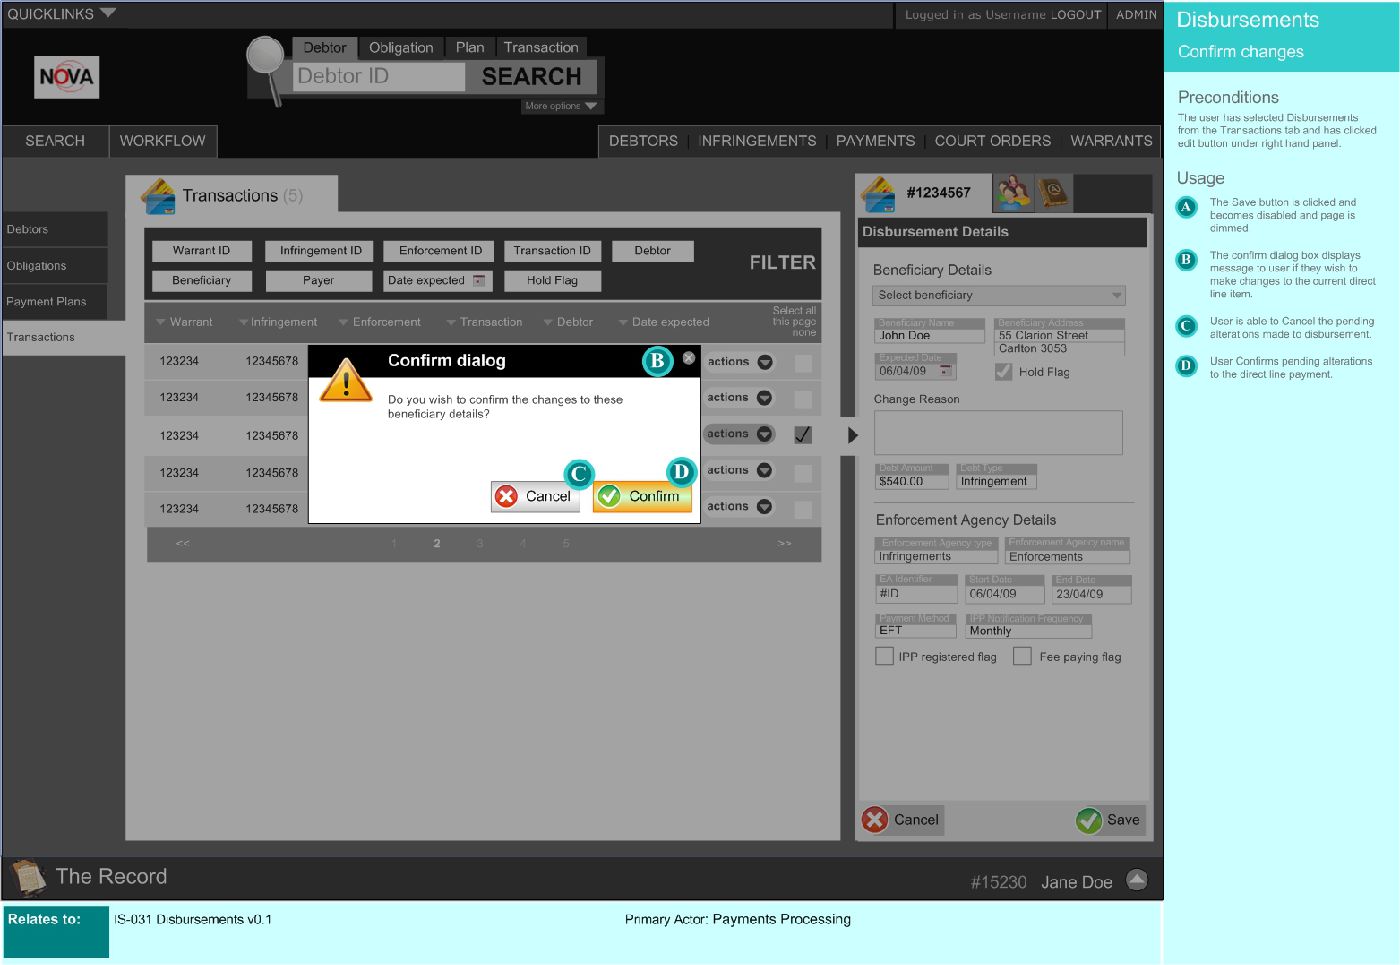Check the Fee paying flag checkbox
The image size is (1400, 965).
[1022, 656]
